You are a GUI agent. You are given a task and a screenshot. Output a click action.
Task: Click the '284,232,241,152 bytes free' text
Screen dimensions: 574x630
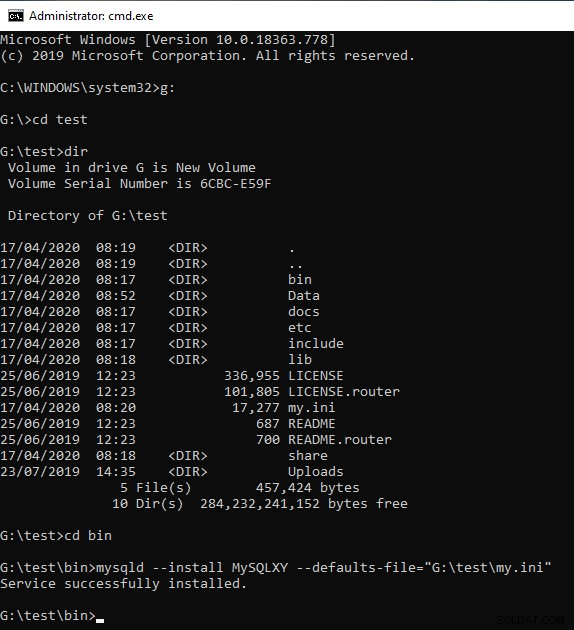pyautogui.click(x=304, y=504)
